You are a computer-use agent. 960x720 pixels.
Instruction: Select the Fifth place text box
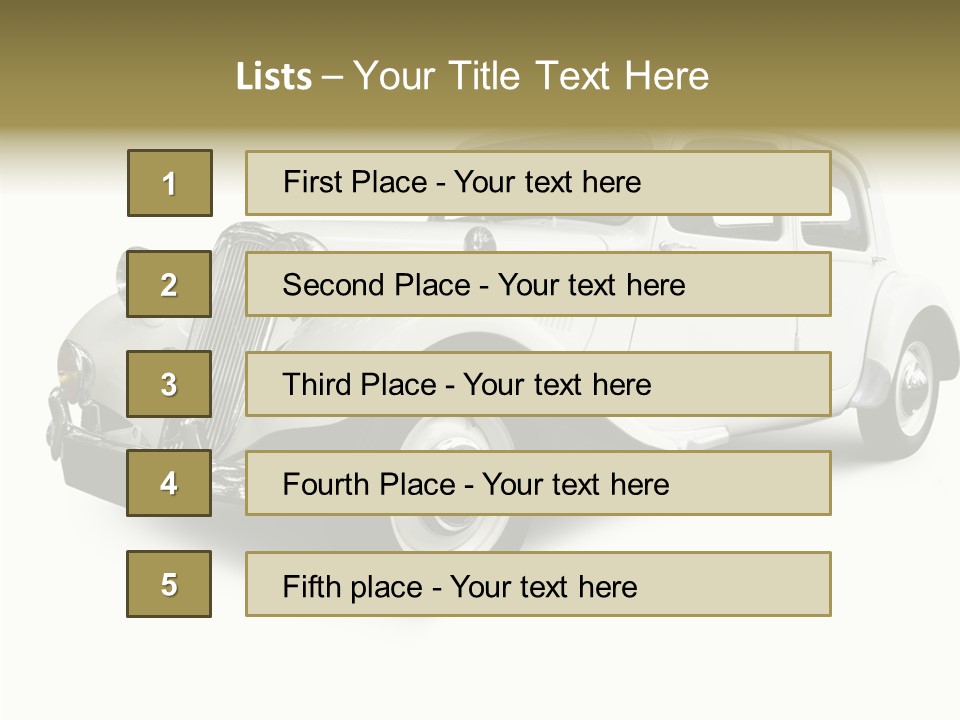pos(538,584)
